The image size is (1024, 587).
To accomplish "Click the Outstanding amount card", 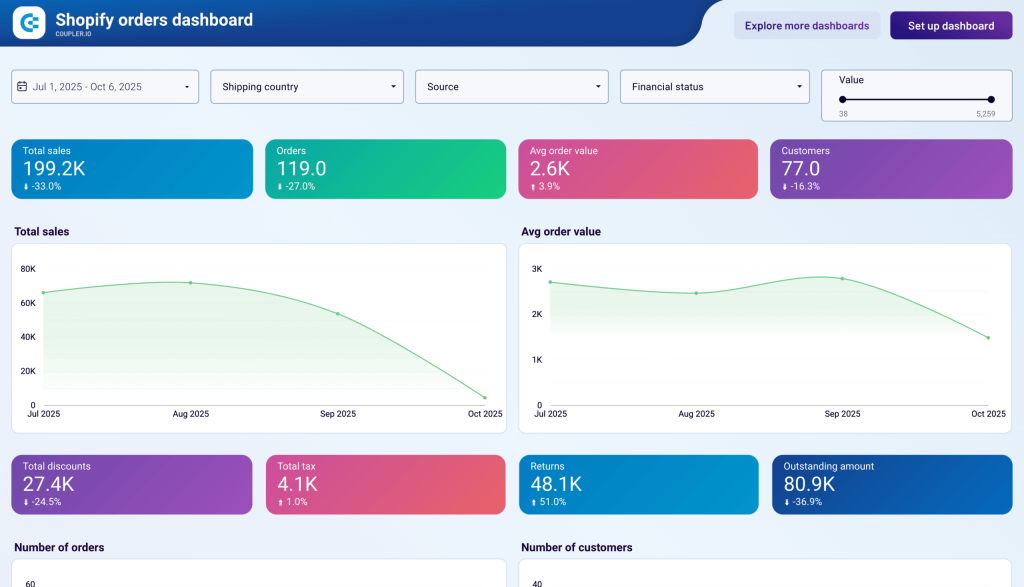I will 891,484.
